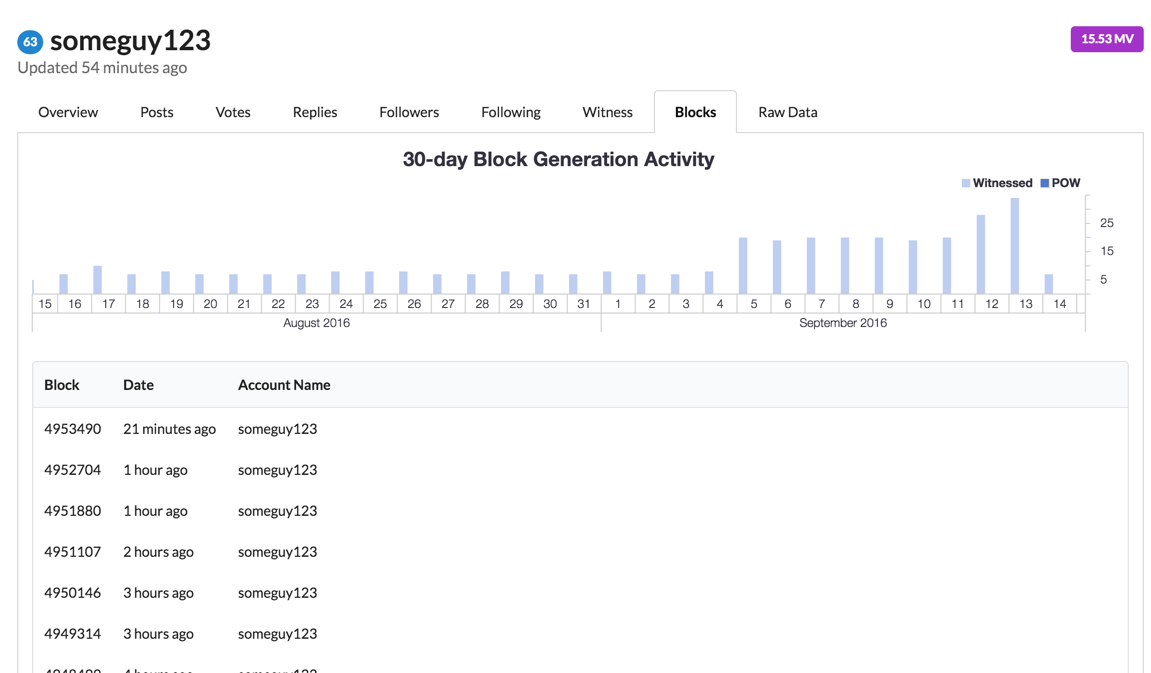1151x673 pixels.
Task: Show the Followers tab
Action: point(409,112)
